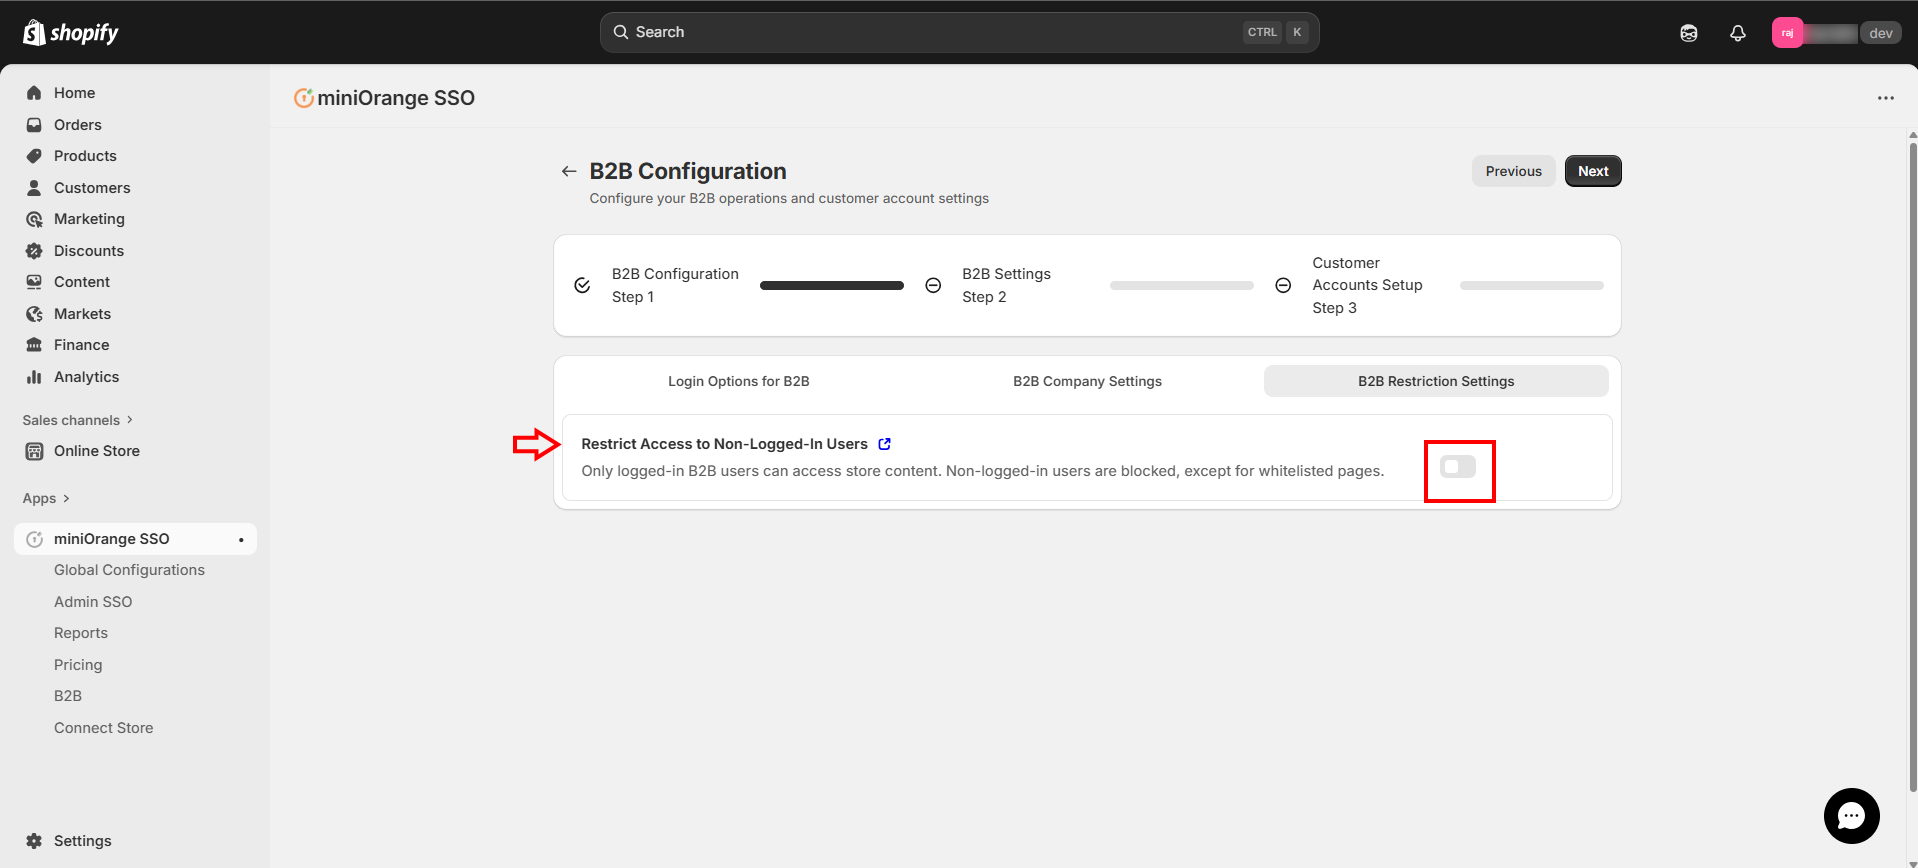Click the miniOrange SSO sidebar app icon

click(x=34, y=539)
